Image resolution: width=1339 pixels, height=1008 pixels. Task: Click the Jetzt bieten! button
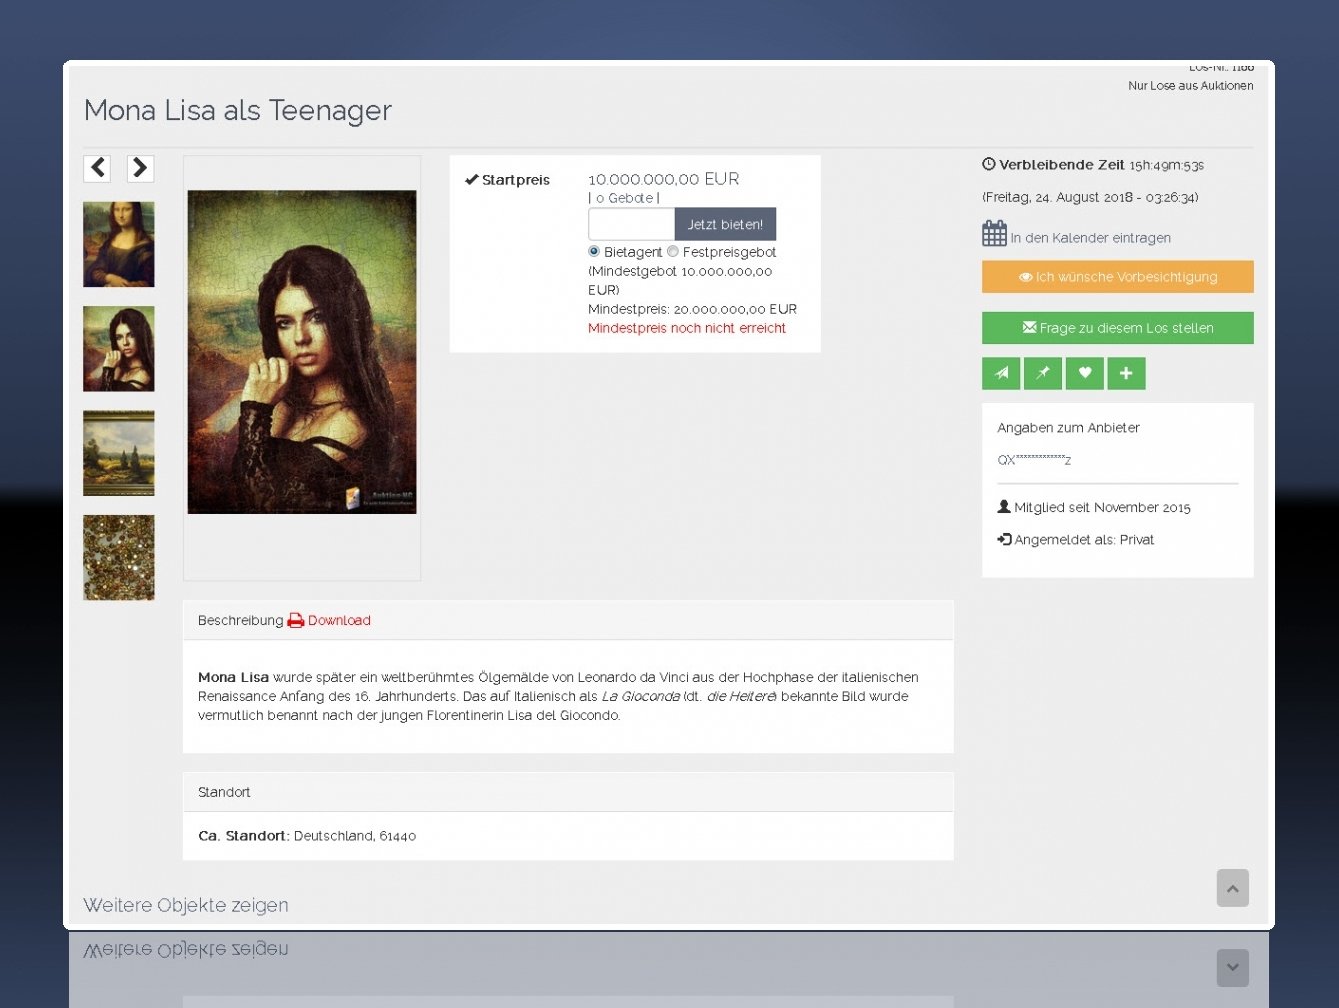click(725, 224)
